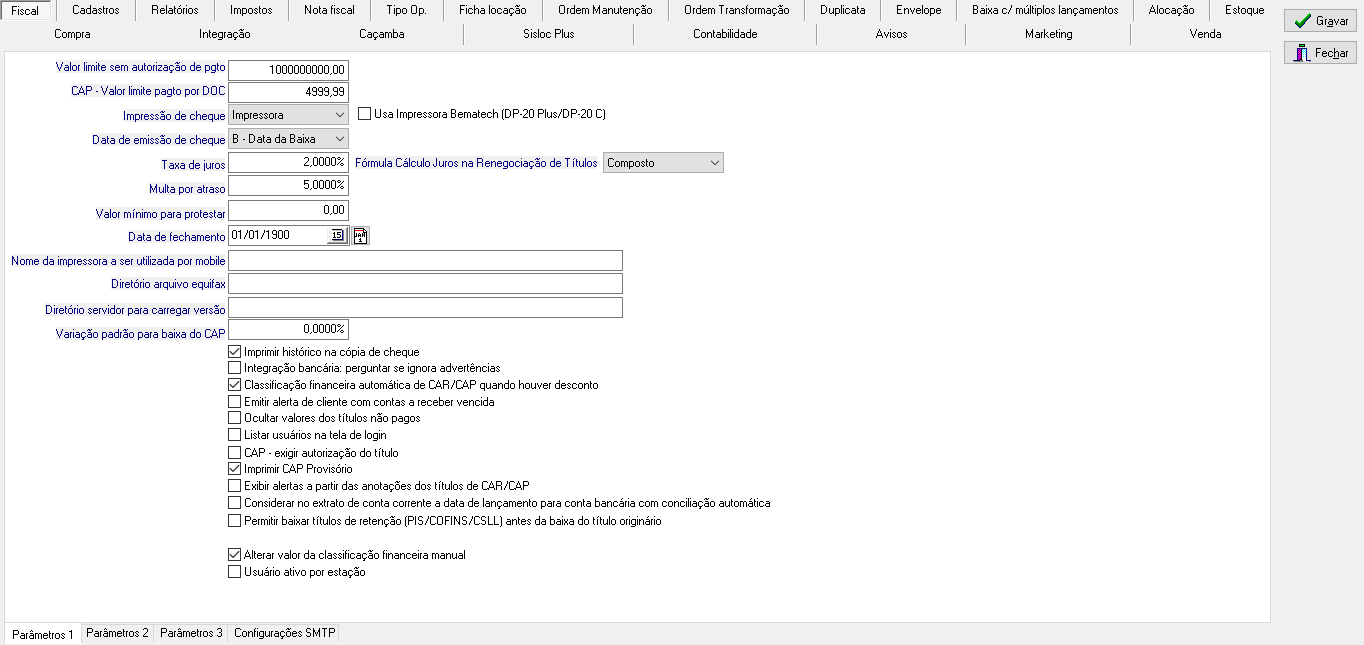Go to the Nota fiscal tab
This screenshot has width=1364, height=645.
329,10
